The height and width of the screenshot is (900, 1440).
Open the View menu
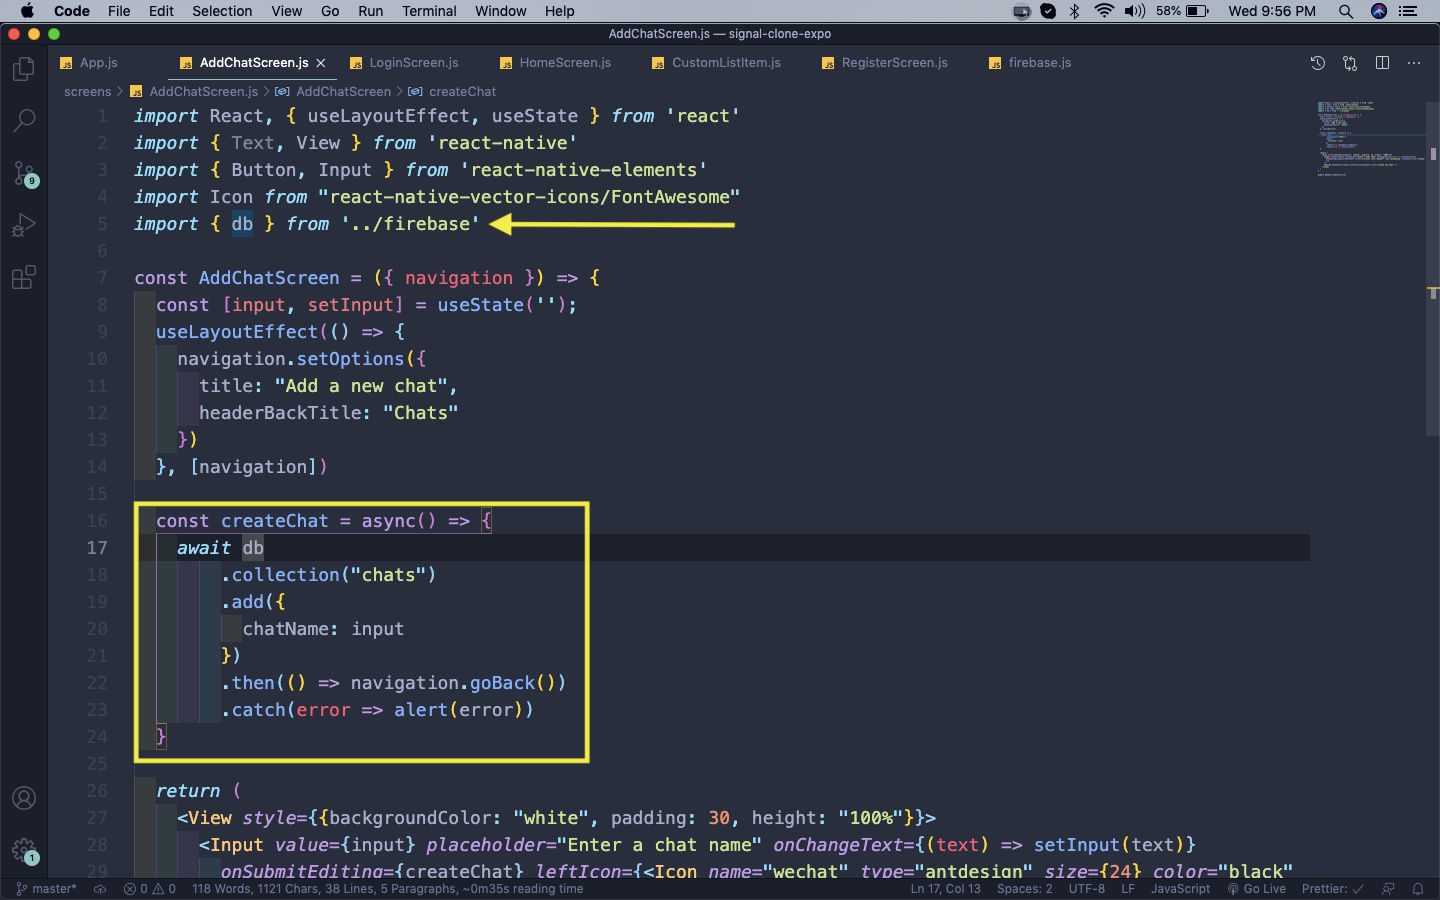(286, 11)
